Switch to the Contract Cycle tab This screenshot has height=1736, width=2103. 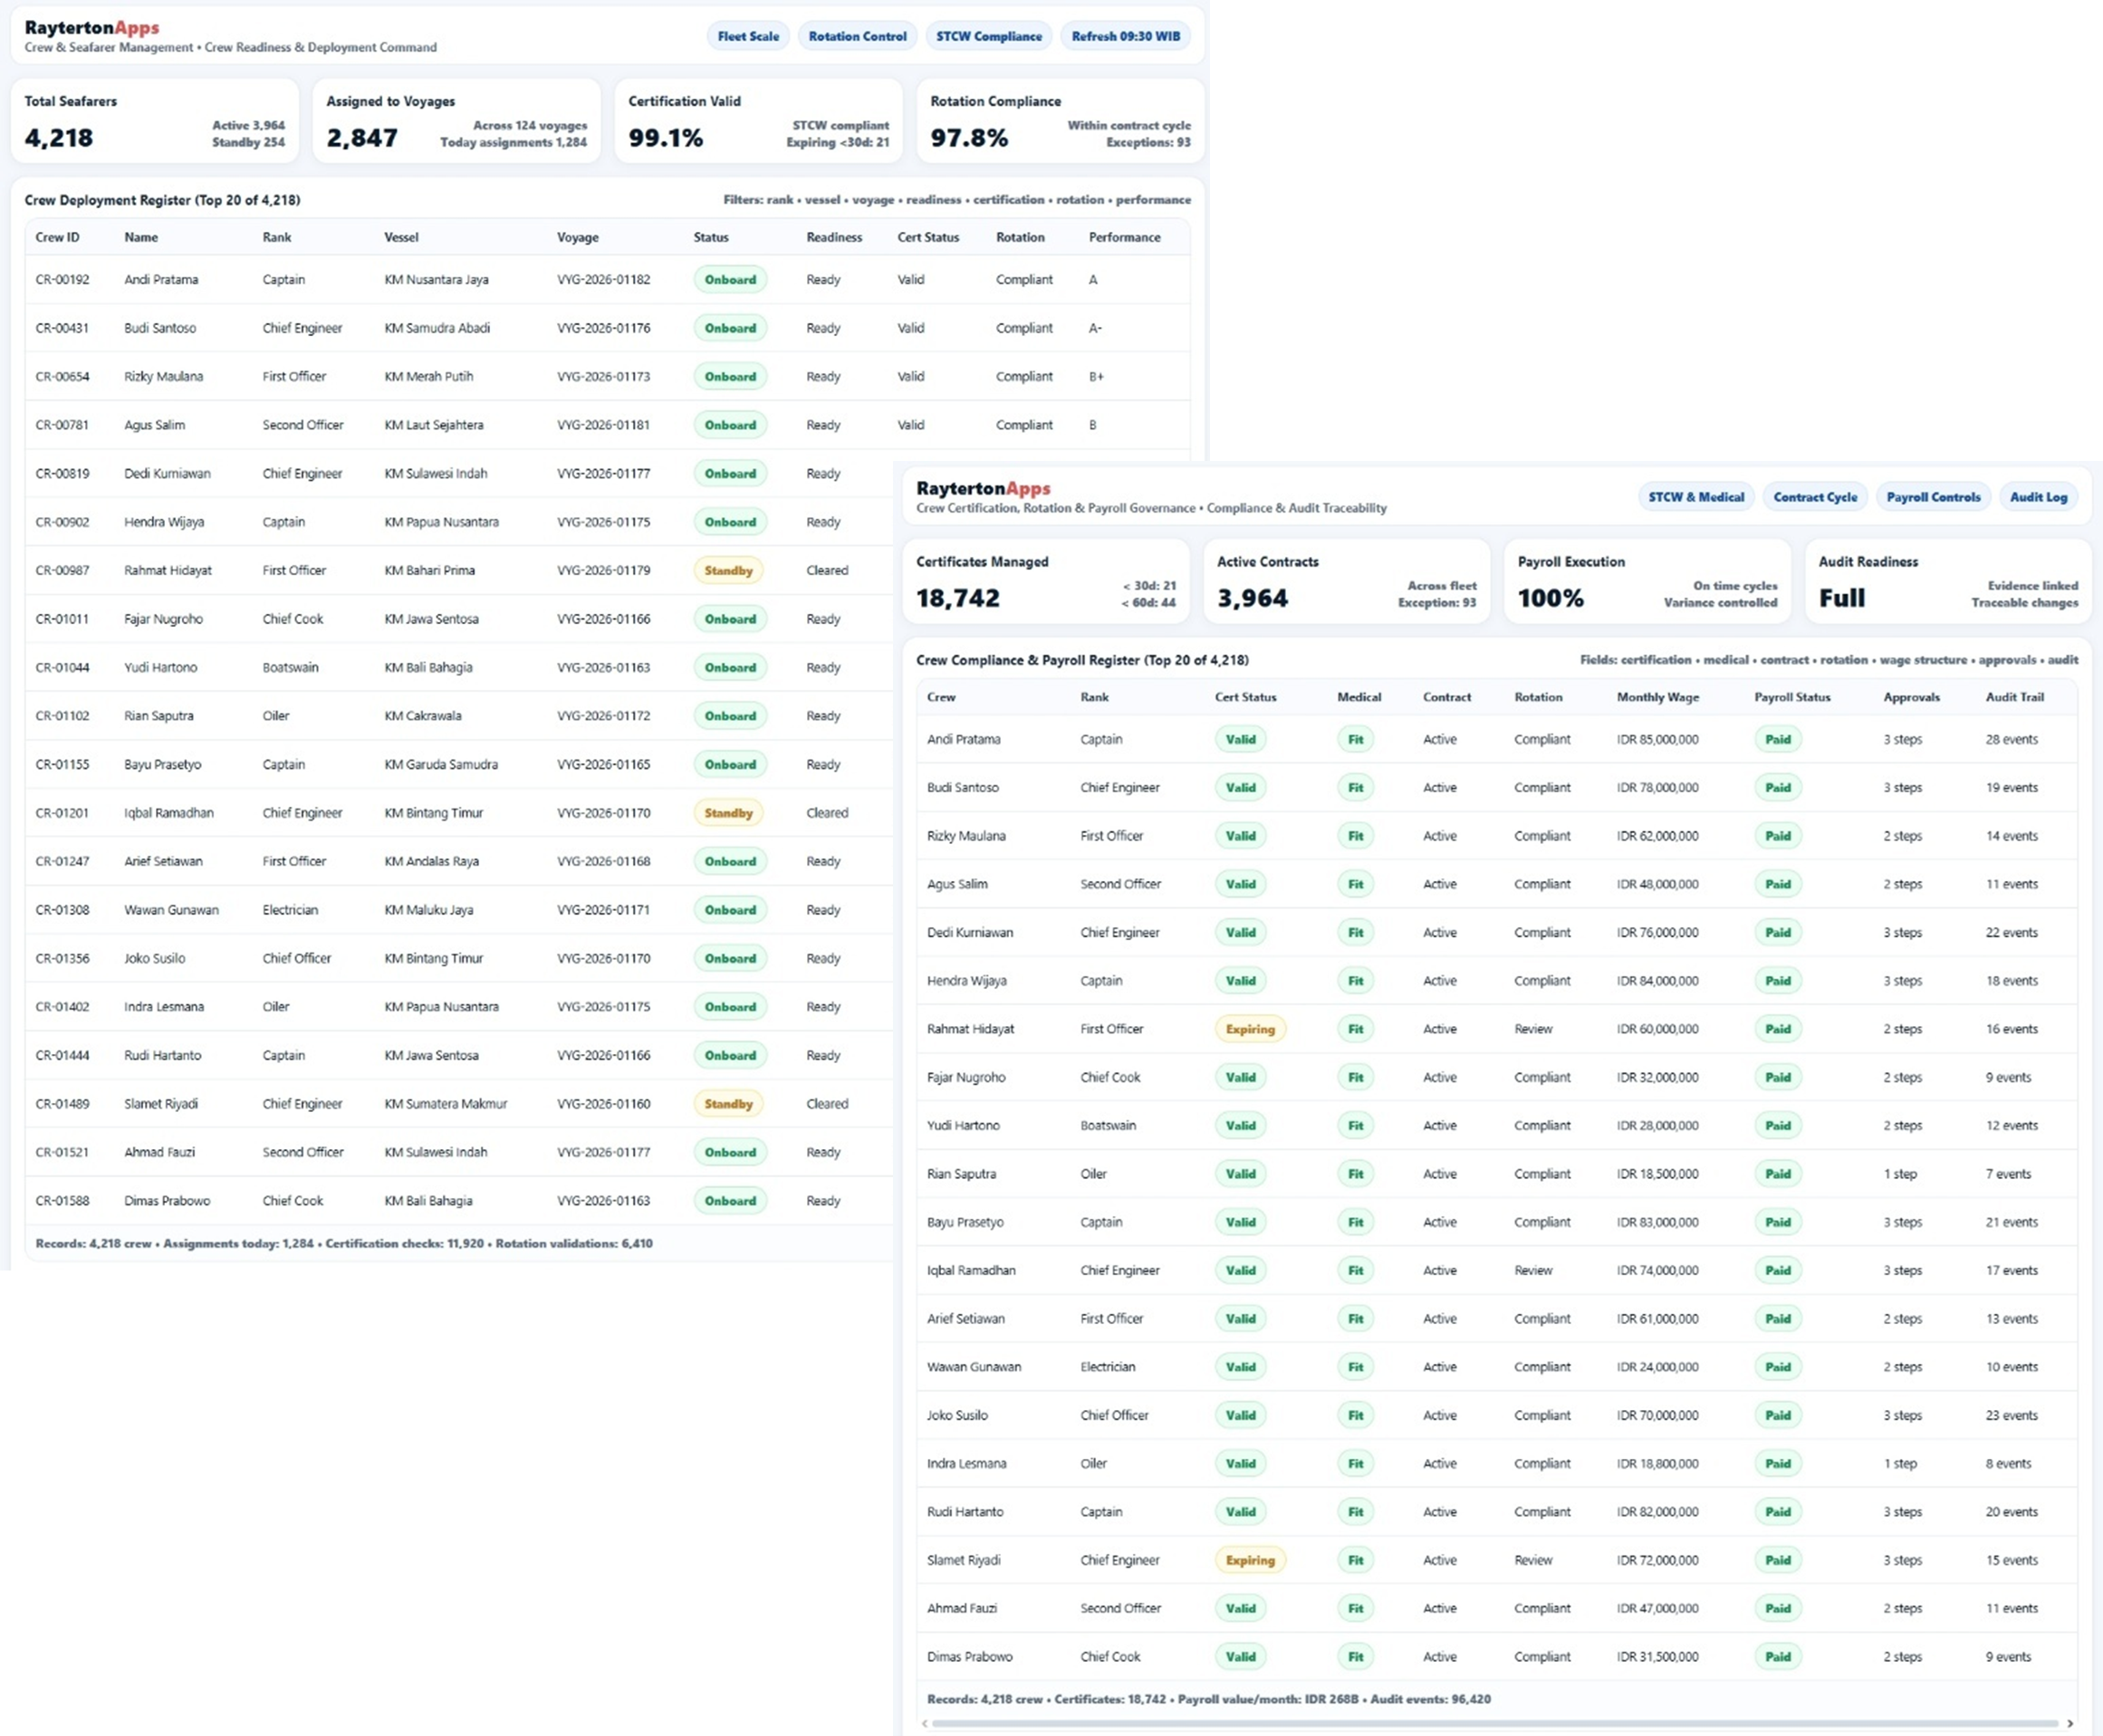1814,497
